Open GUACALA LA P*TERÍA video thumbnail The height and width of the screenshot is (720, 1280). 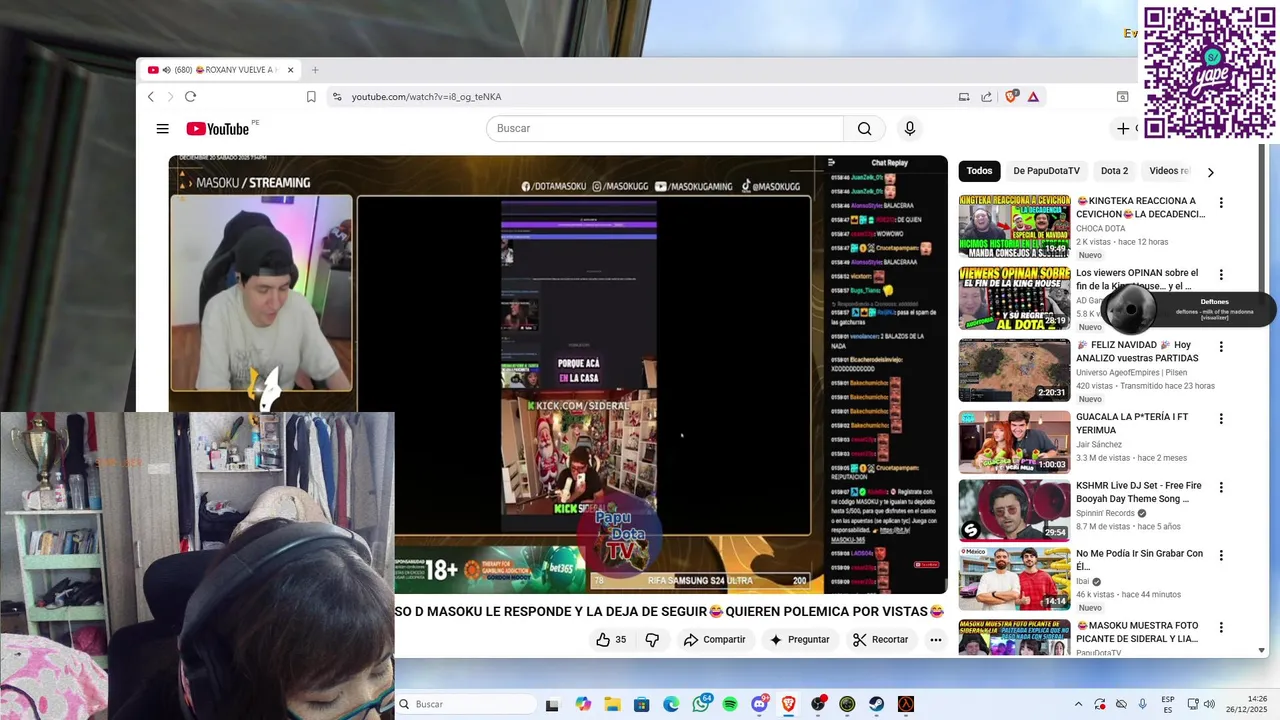[1014, 441]
